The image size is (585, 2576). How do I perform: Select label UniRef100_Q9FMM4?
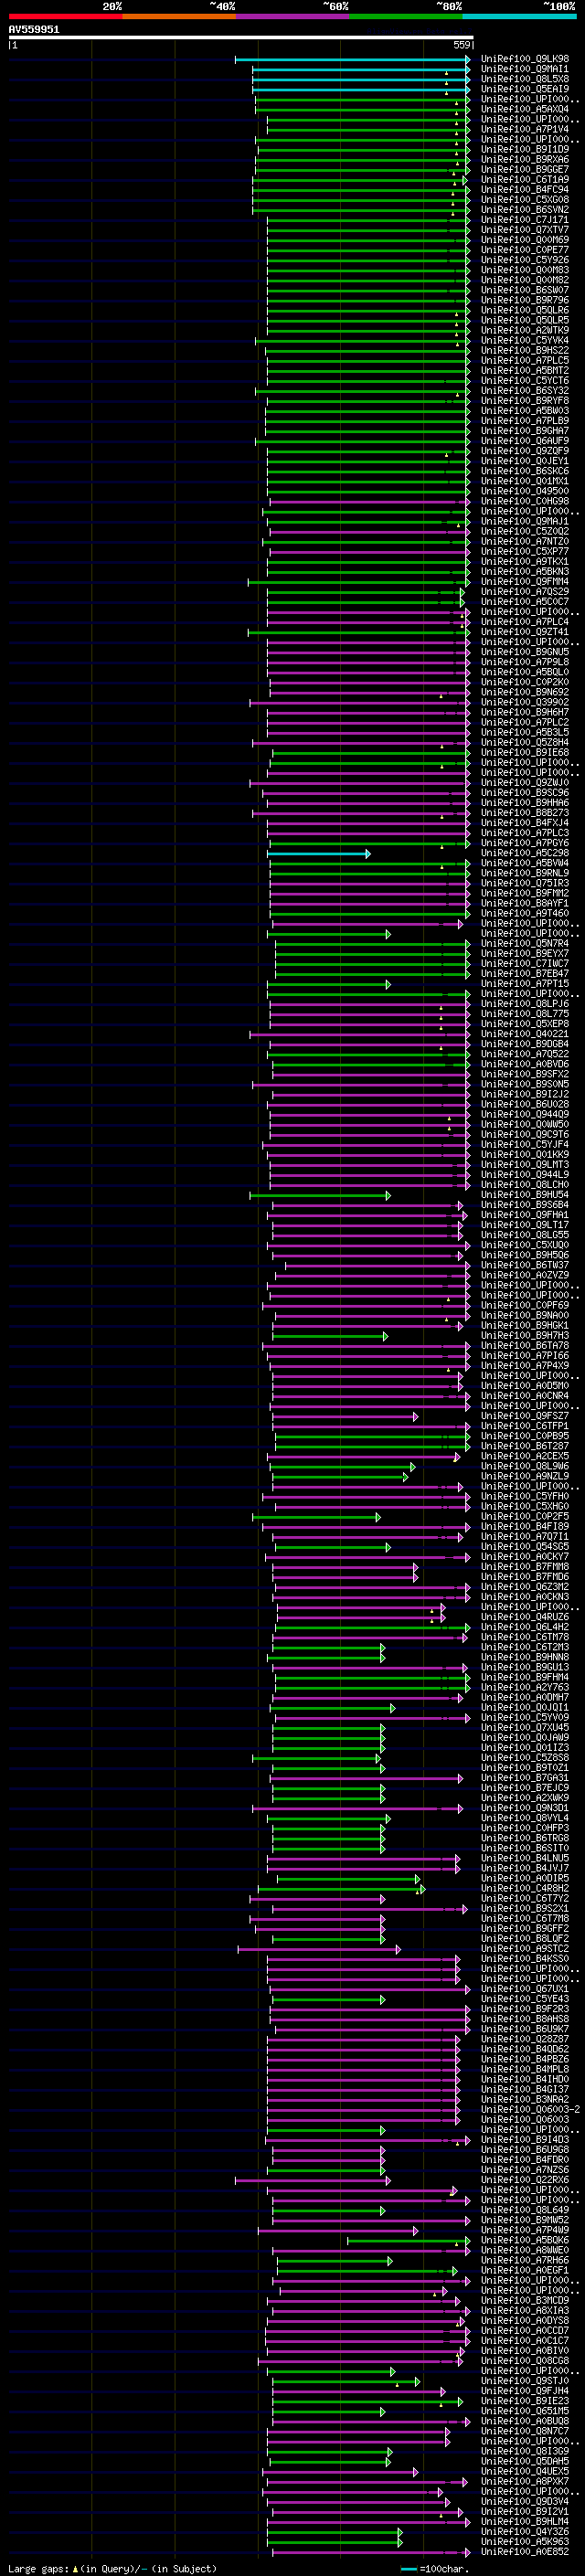pyautogui.click(x=524, y=582)
